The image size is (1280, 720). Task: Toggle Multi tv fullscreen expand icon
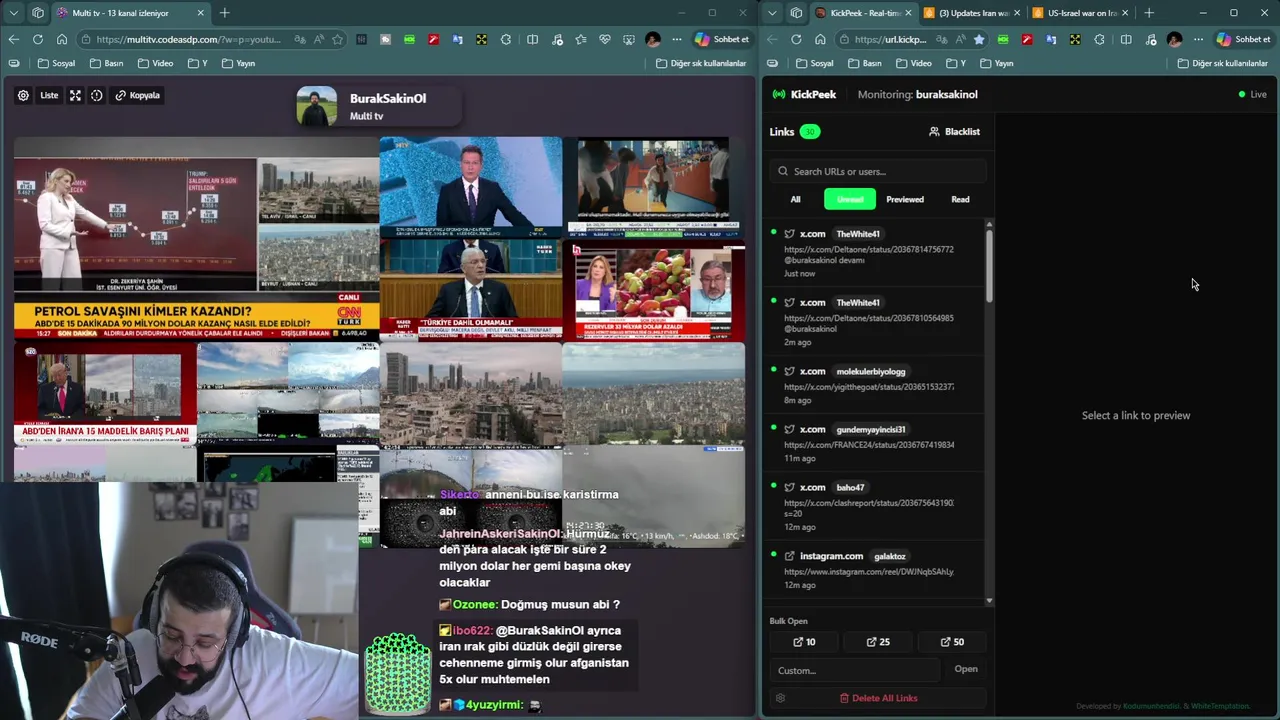(75, 95)
